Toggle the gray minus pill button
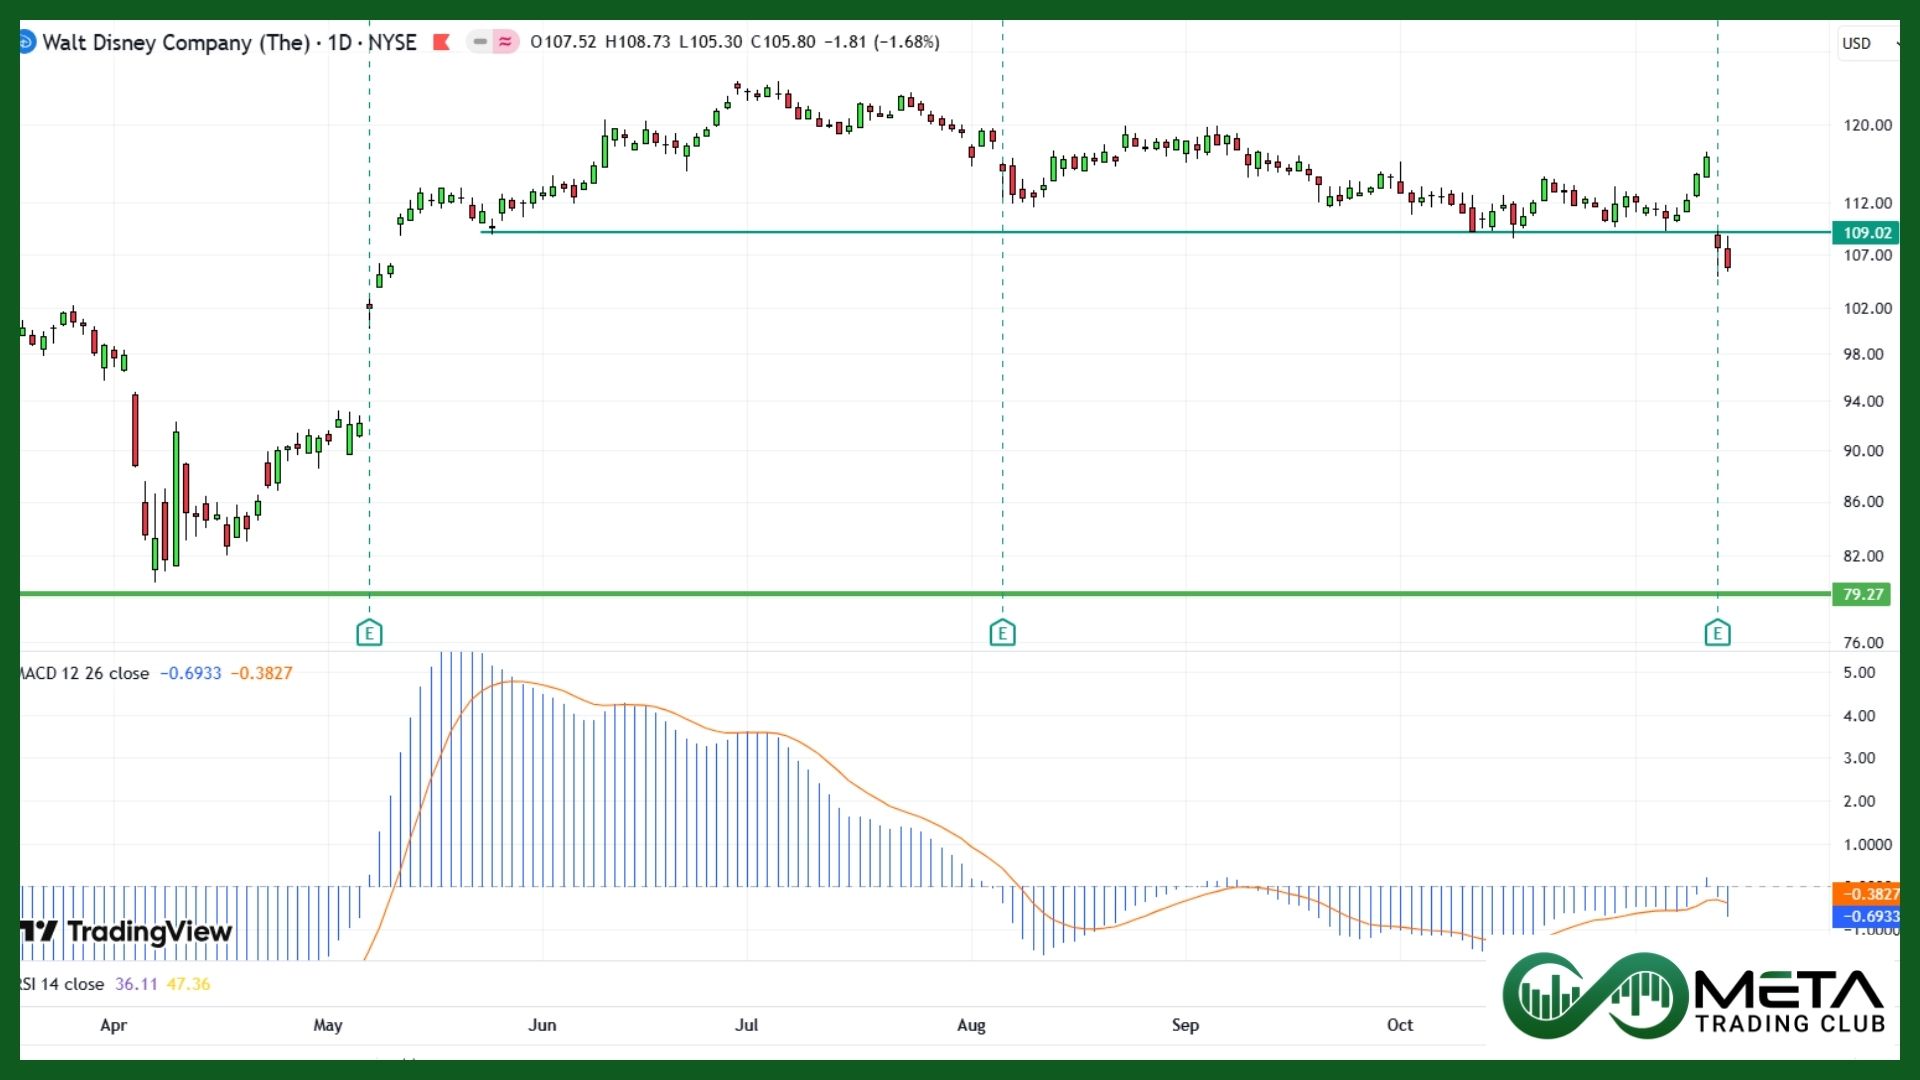The width and height of the screenshot is (1920, 1080). (x=480, y=42)
